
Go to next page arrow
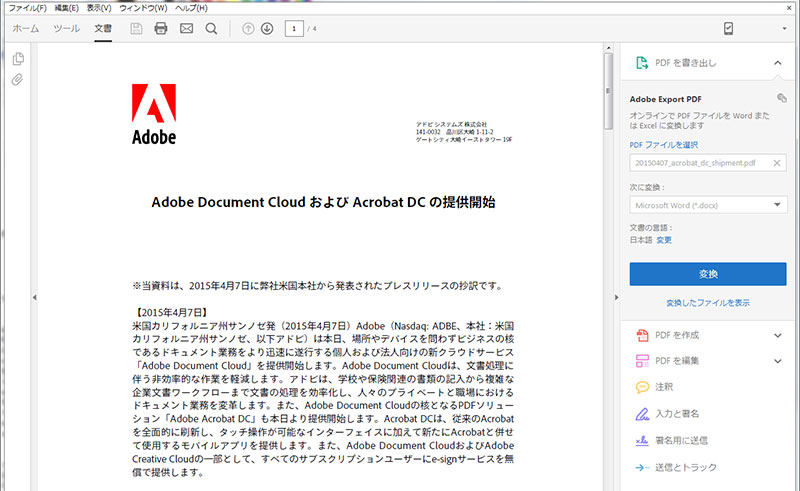click(x=267, y=29)
